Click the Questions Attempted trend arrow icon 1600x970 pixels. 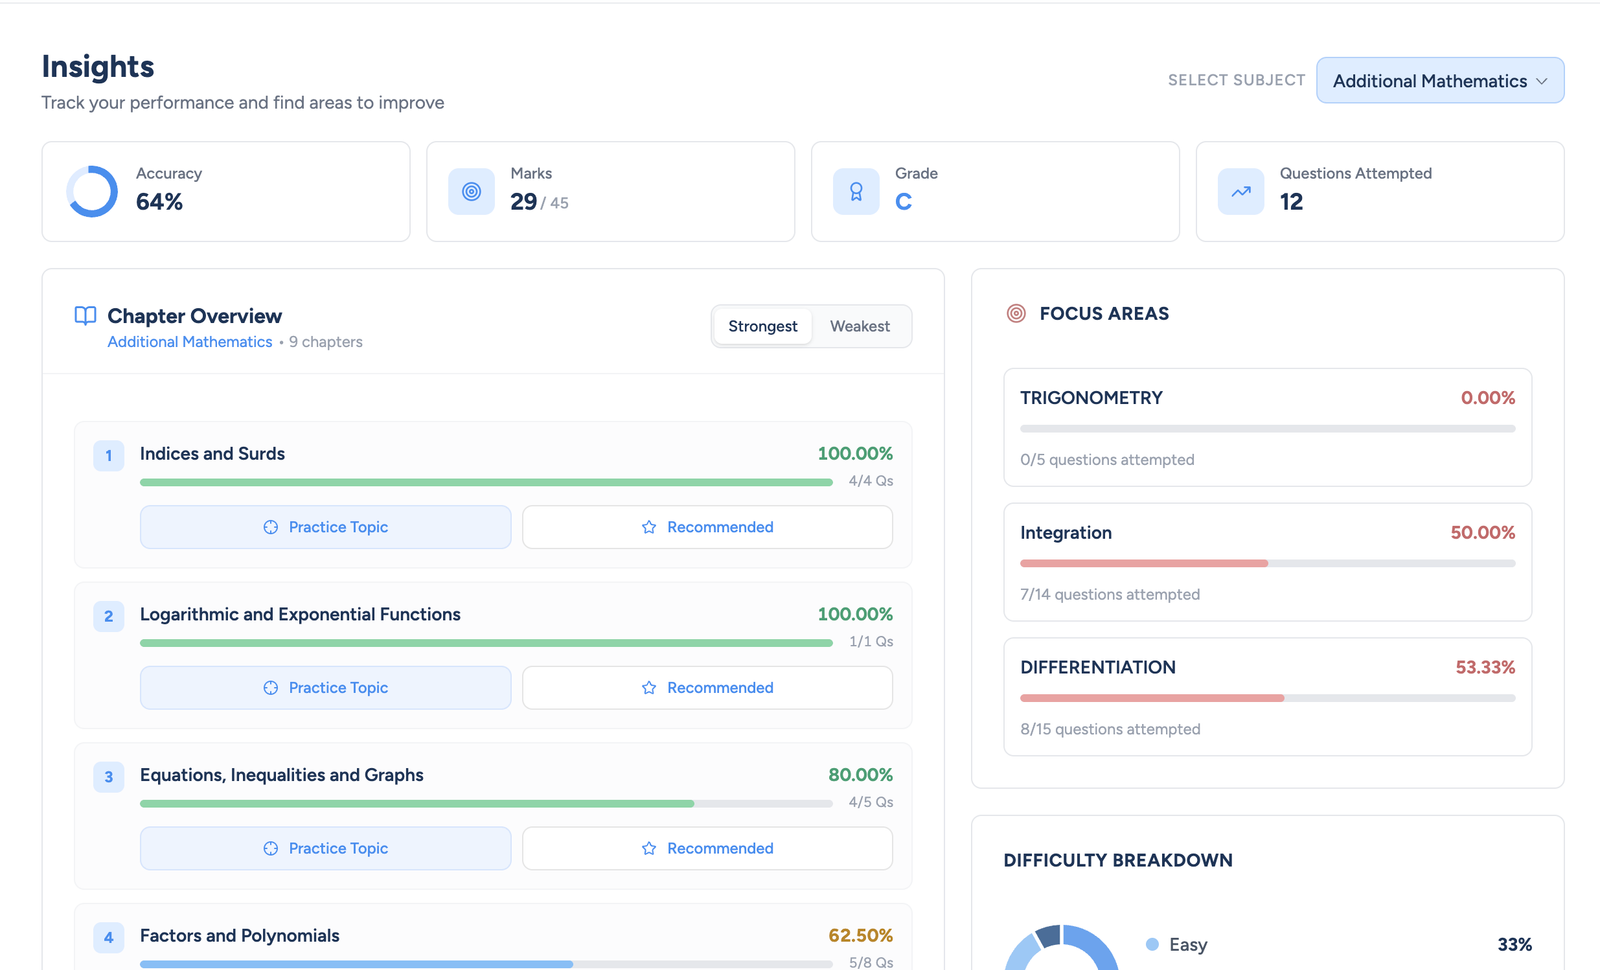[x=1241, y=191]
